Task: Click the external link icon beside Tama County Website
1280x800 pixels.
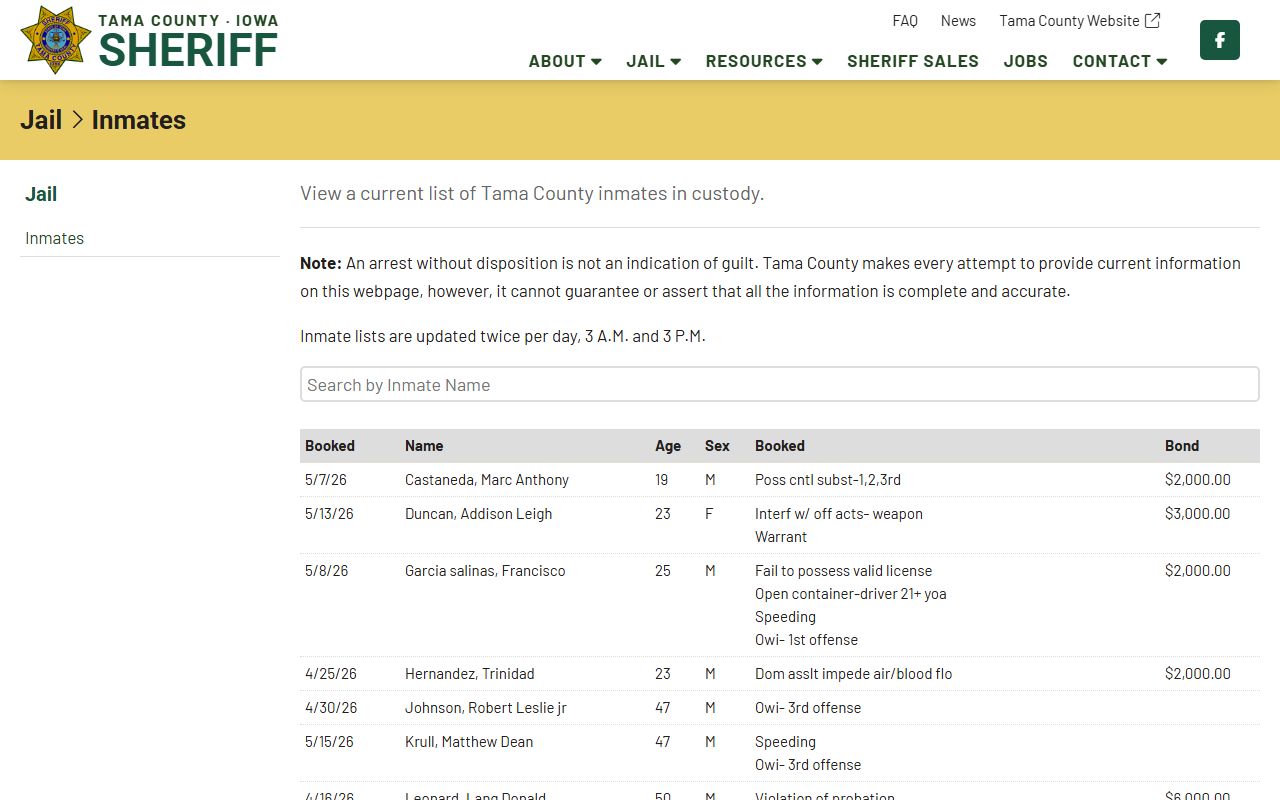Action: click(x=1153, y=20)
